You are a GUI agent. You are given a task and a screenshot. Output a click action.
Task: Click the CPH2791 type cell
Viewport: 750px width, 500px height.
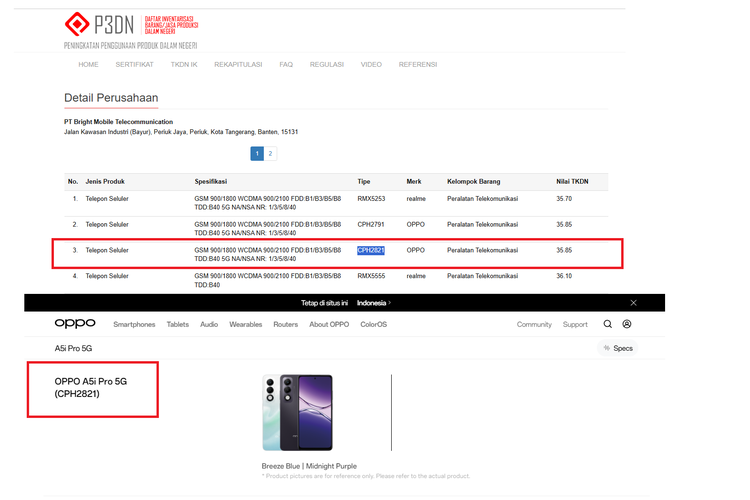[371, 224]
